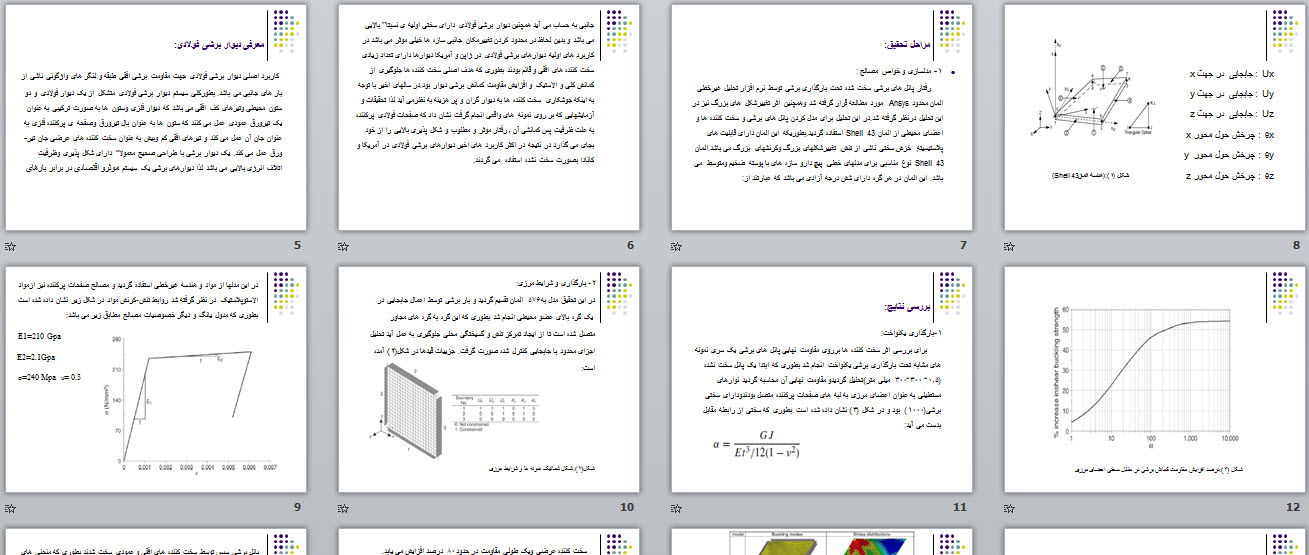Image resolution: width=1309 pixels, height=555 pixels.
Task: Click the animation star icon under slide 11
Action: click(x=677, y=507)
